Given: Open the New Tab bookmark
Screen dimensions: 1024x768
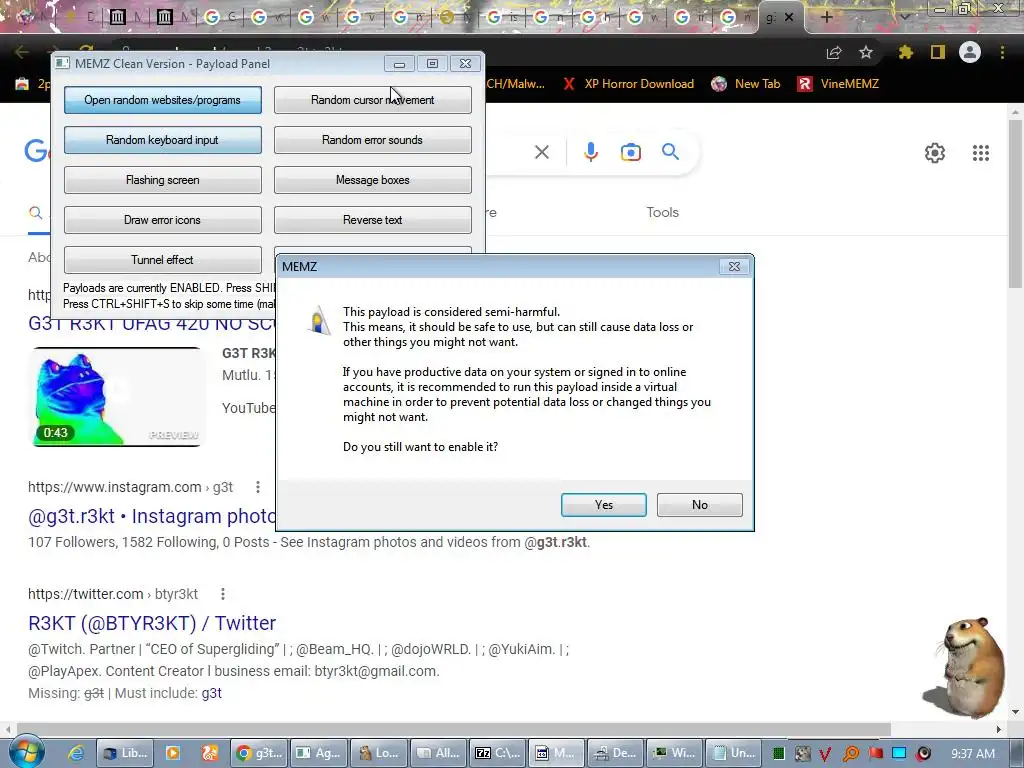Looking at the screenshot, I should point(746,84).
